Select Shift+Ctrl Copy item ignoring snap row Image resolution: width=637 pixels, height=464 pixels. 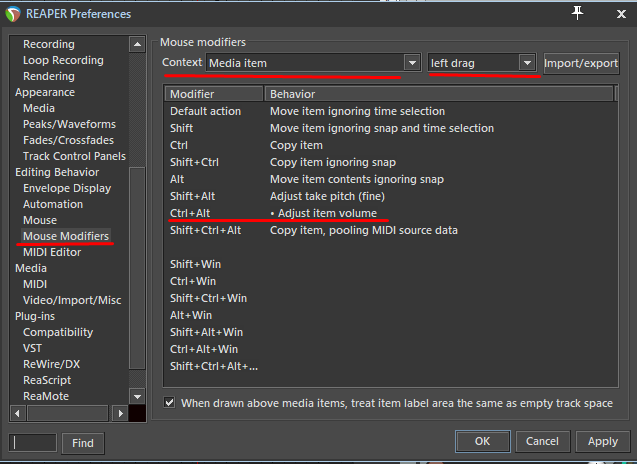click(390, 163)
